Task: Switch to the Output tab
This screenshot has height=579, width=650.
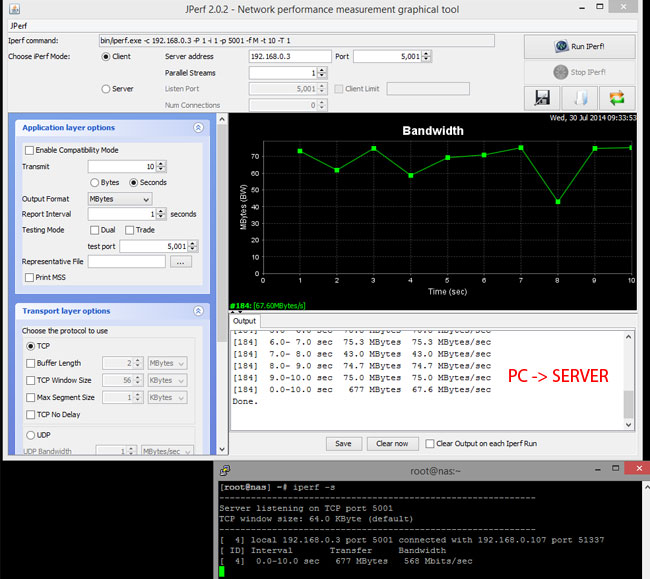Action: pos(245,321)
